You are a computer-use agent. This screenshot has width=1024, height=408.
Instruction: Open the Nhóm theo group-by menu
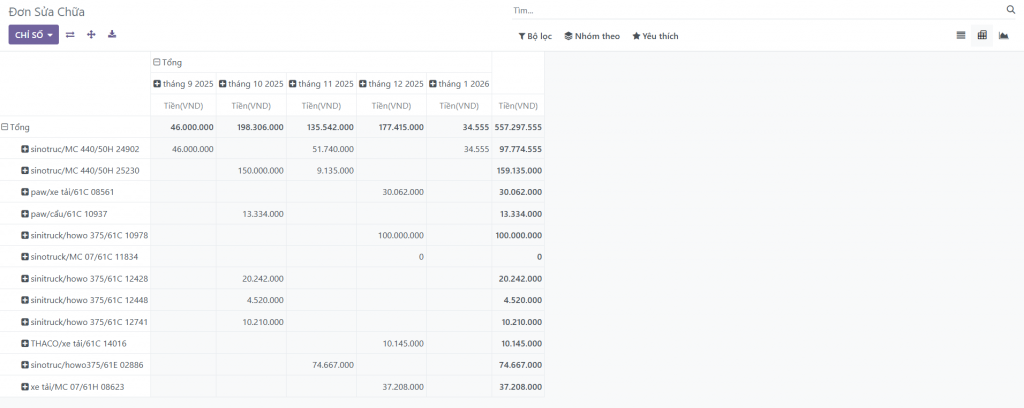(592, 36)
